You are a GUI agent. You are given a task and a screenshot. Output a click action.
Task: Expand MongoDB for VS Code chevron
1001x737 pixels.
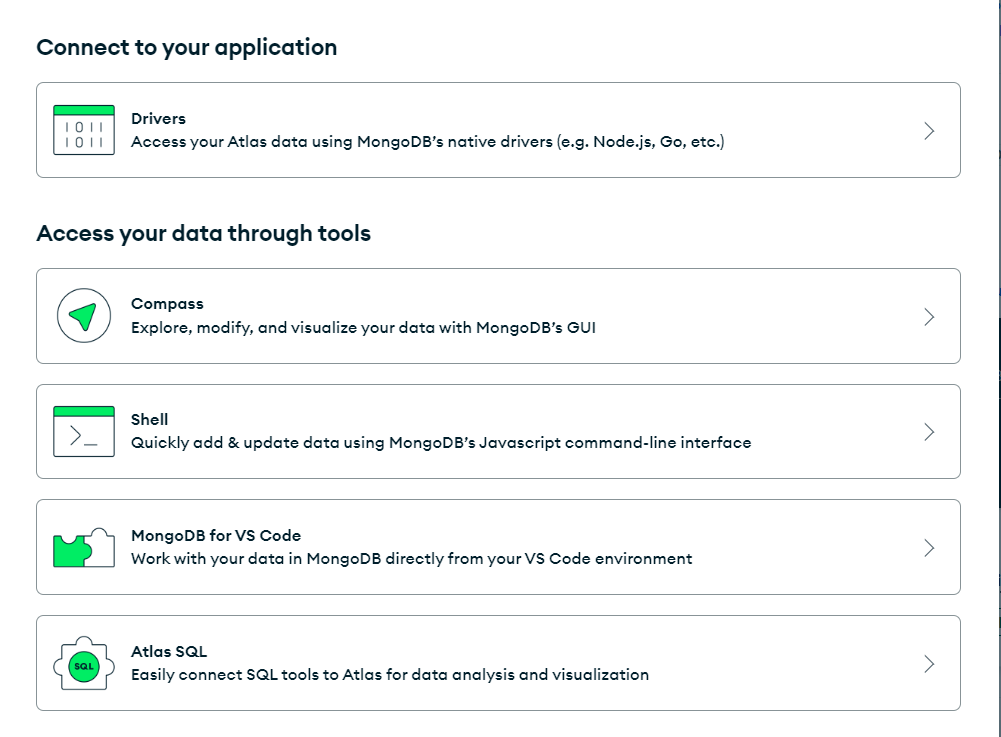(929, 548)
